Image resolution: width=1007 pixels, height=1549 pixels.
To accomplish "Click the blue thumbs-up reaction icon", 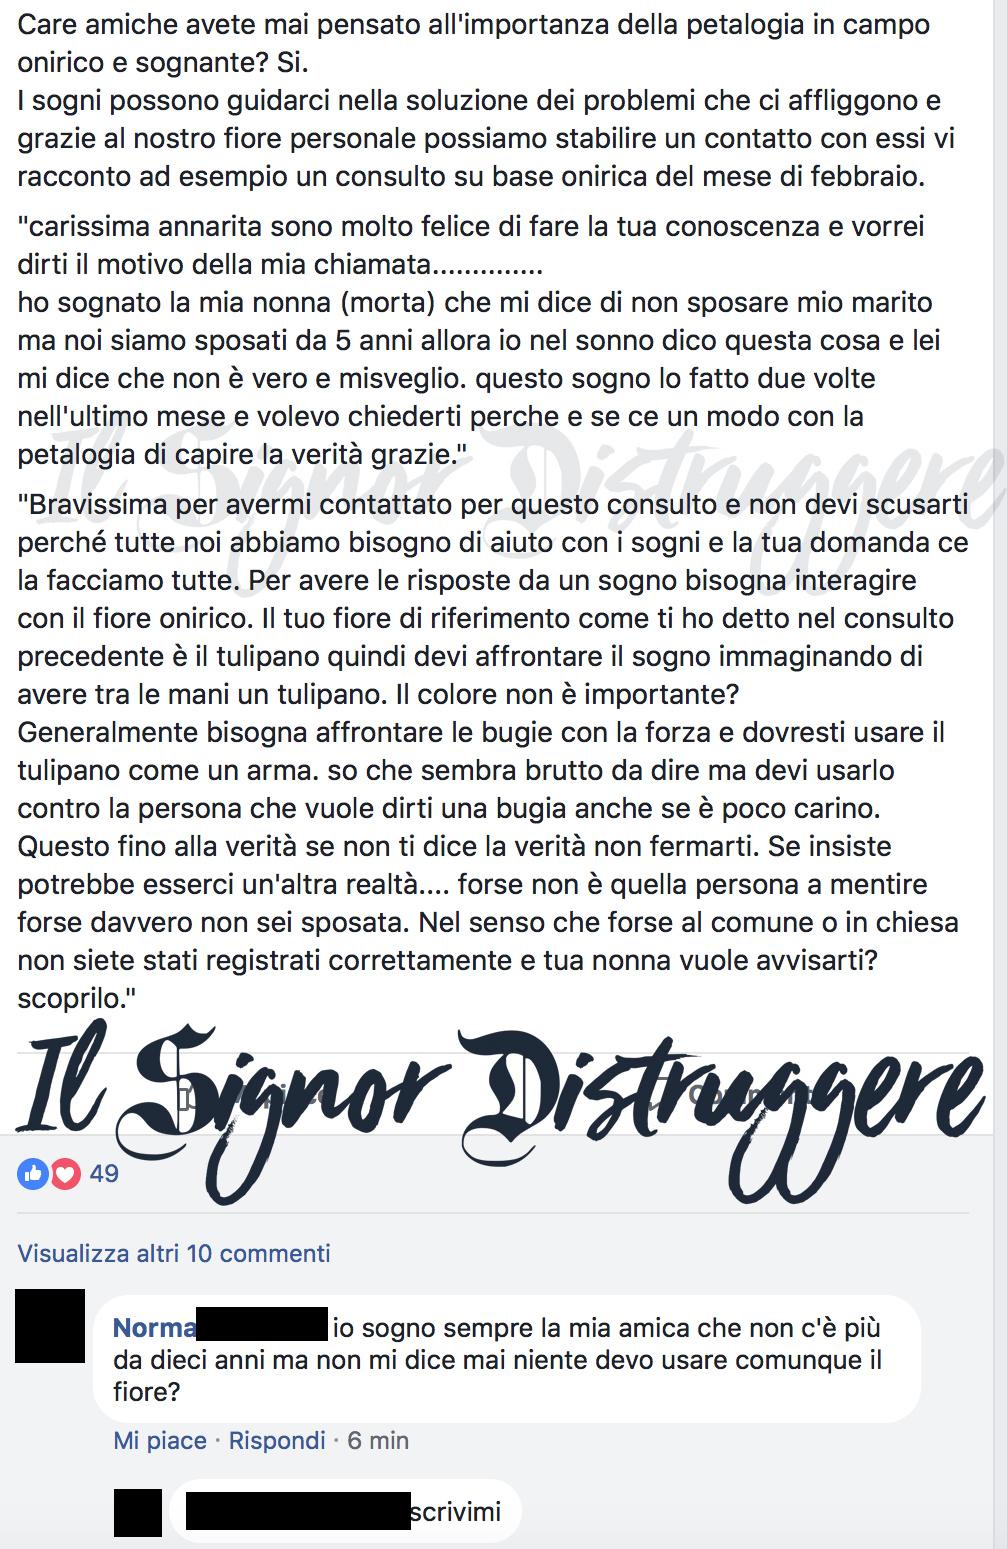I will click(x=33, y=1173).
